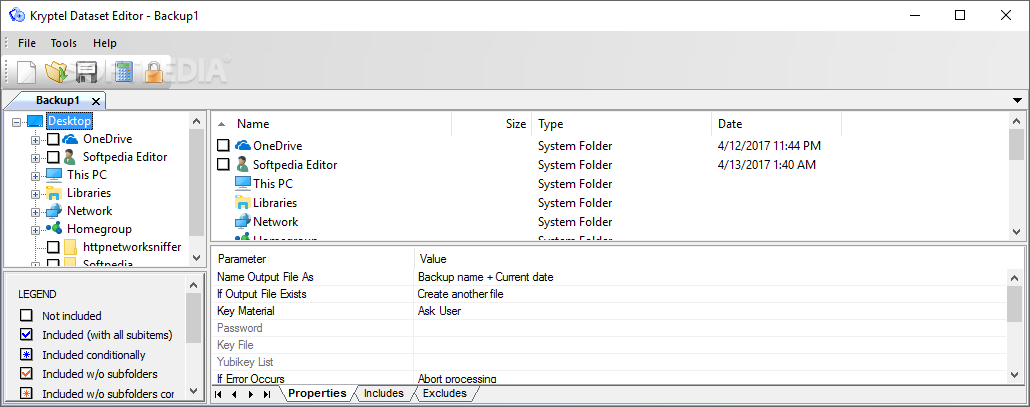The width and height of the screenshot is (1030, 407).
Task: Expand the Softpedia Editor tree node
Action: coord(35,158)
